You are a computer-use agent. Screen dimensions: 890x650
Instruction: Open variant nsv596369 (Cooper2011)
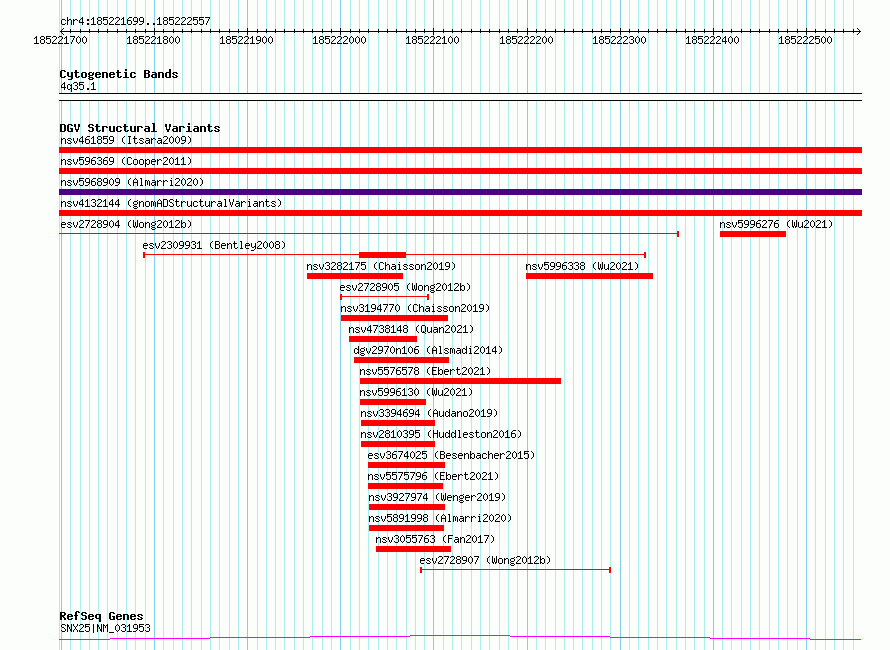coord(125,161)
